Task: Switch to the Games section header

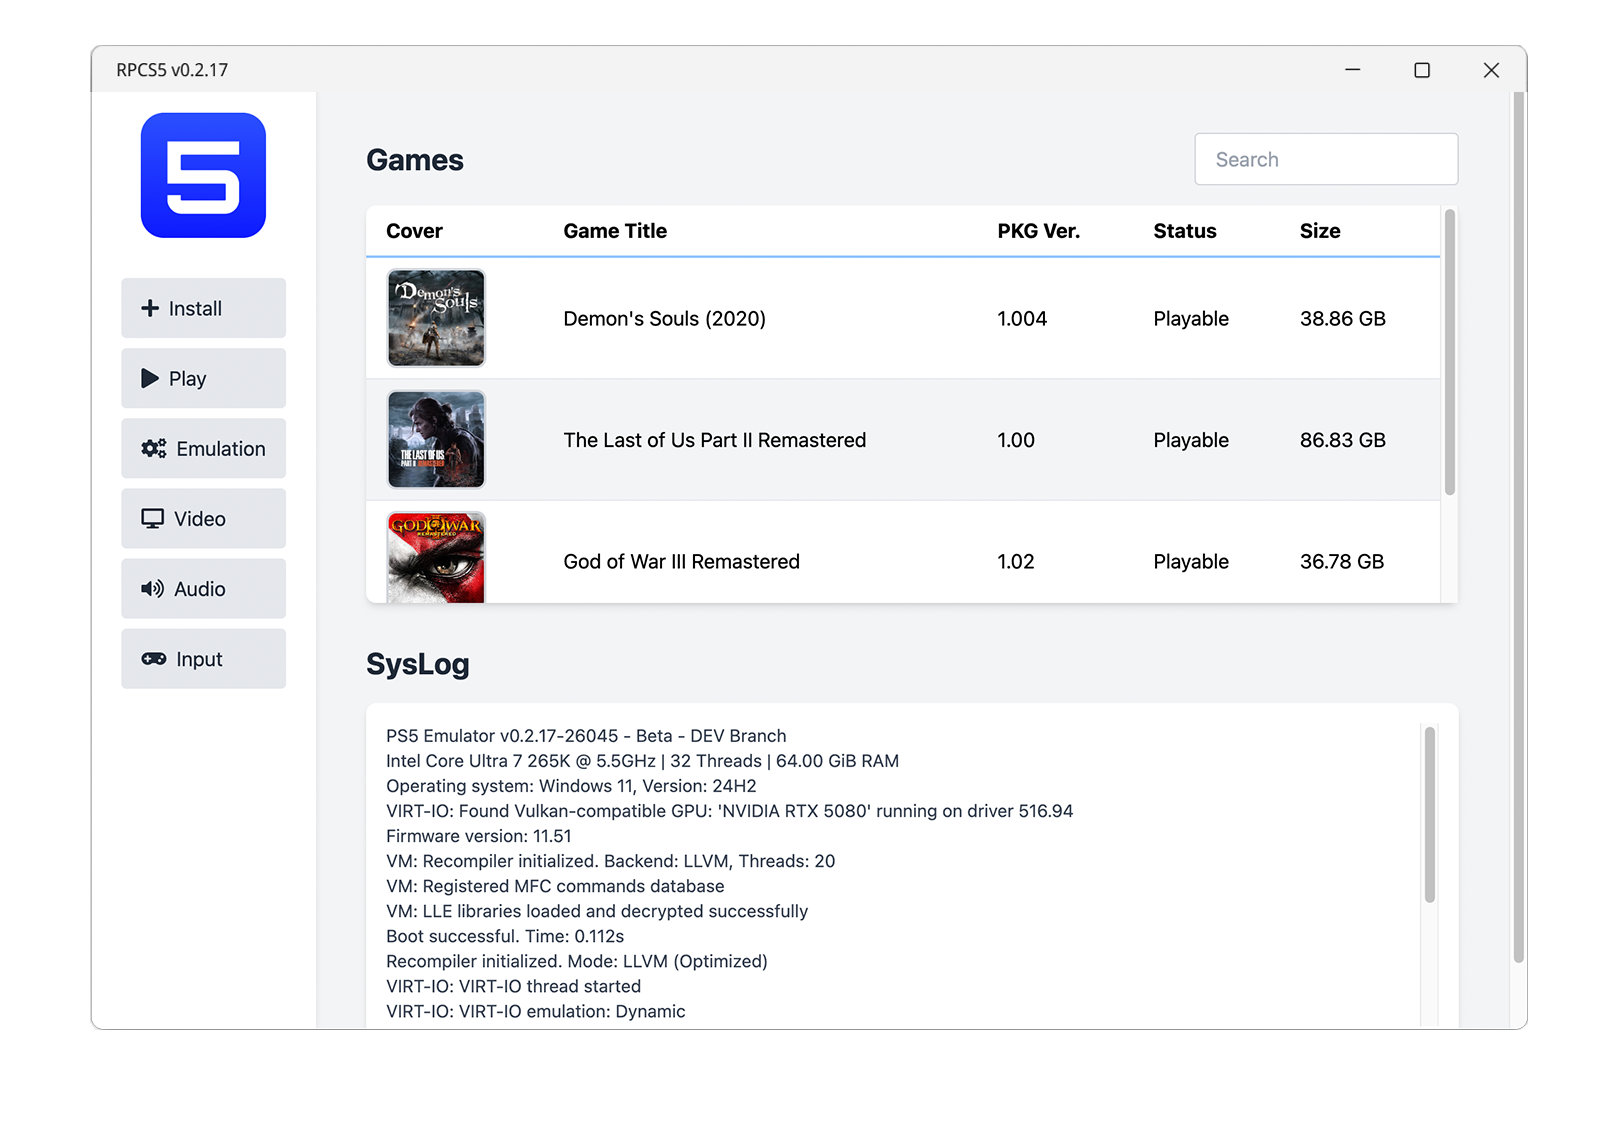Action: (x=414, y=160)
